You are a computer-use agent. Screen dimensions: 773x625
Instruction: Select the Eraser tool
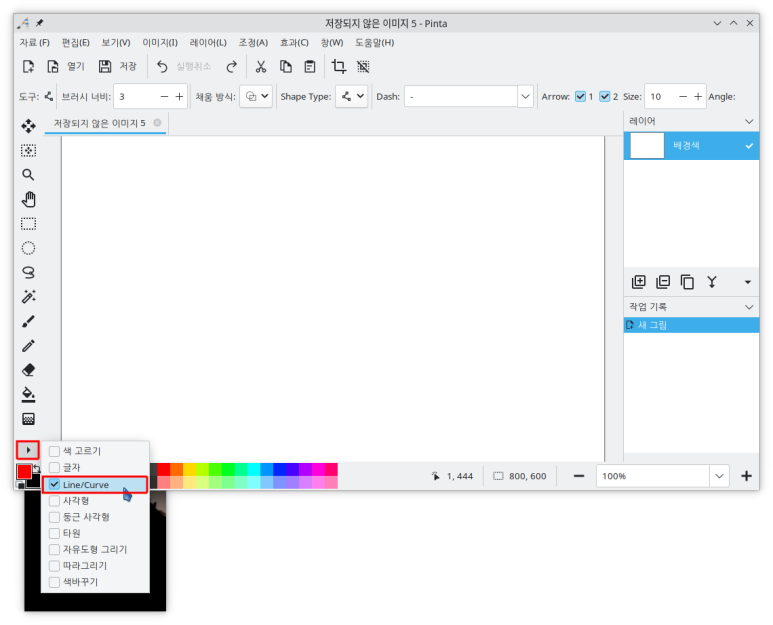coord(28,370)
